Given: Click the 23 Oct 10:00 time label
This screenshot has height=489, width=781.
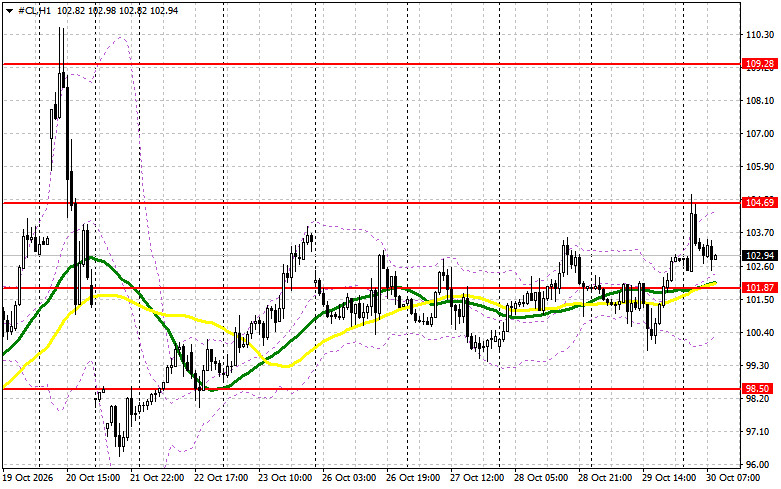Looking at the screenshot, I should (x=285, y=478).
